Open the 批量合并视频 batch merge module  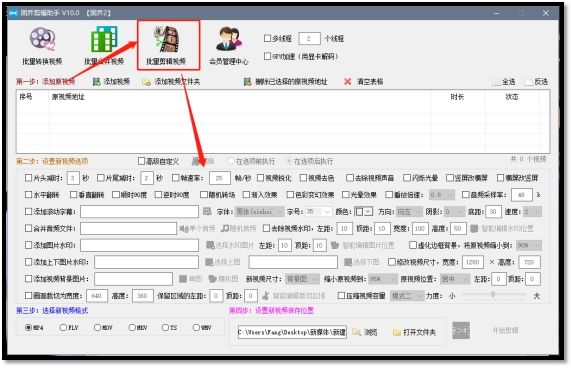pyautogui.click(x=104, y=45)
